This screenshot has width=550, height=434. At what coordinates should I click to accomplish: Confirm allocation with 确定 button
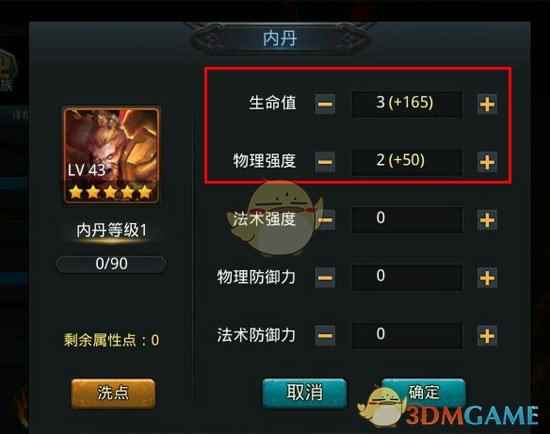[x=423, y=392]
